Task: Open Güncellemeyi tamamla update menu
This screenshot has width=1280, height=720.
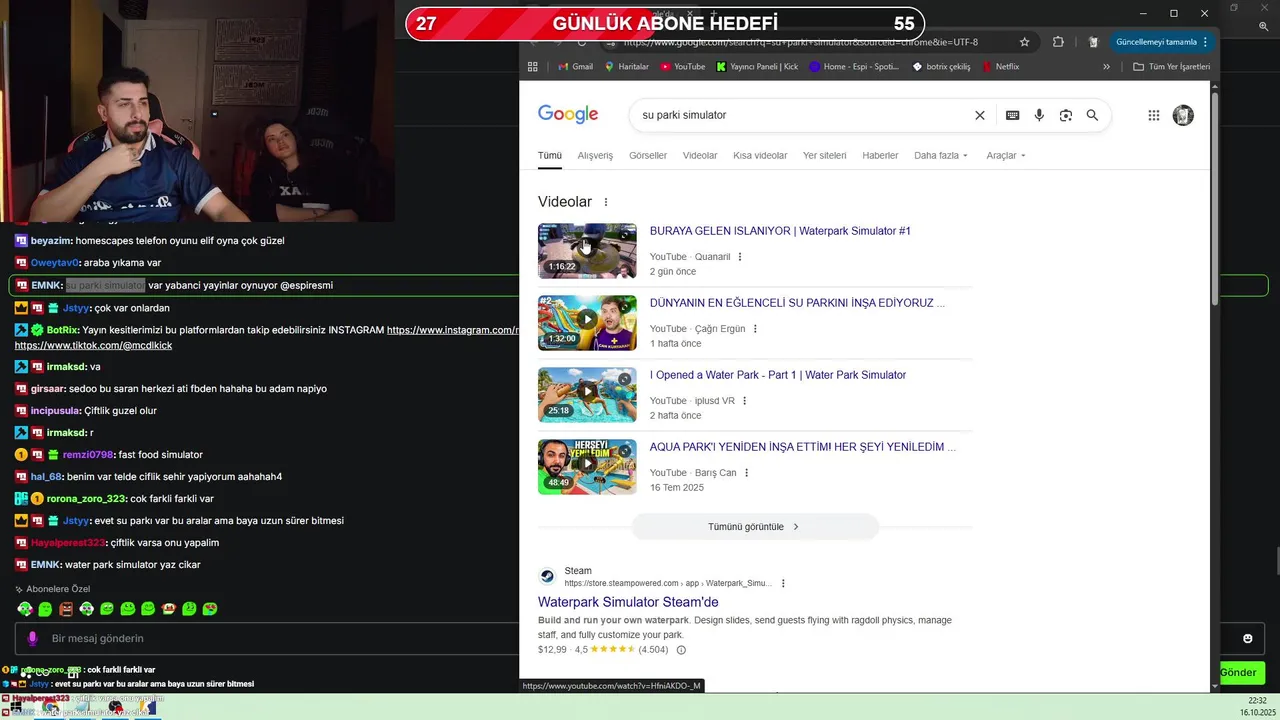Action: coord(1161,42)
